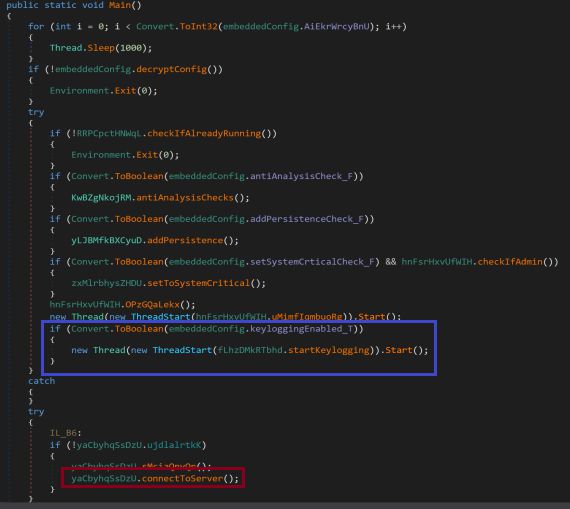This screenshot has width=570, height=509.
Task: Click the antiAnalysisCheck_F field
Action: [301, 176]
